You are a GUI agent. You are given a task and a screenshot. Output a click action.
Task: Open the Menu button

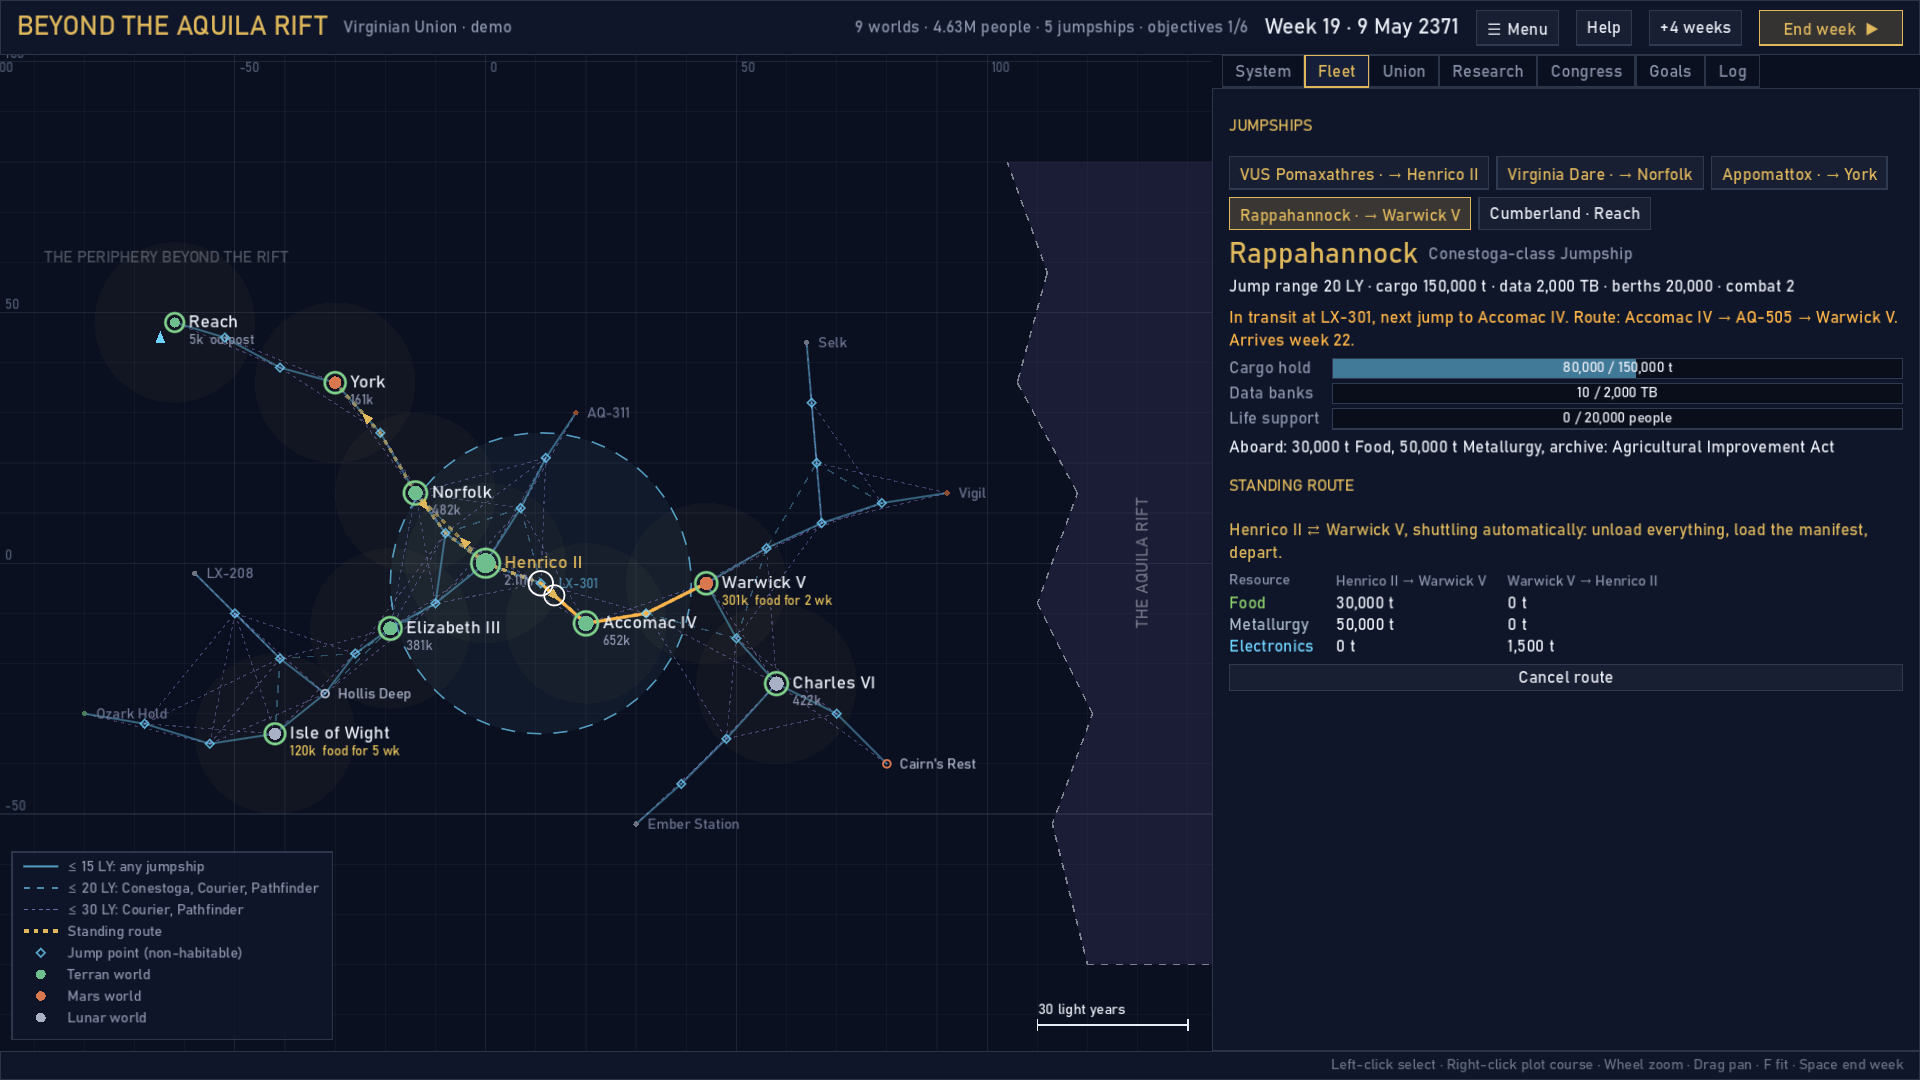pos(1517,28)
